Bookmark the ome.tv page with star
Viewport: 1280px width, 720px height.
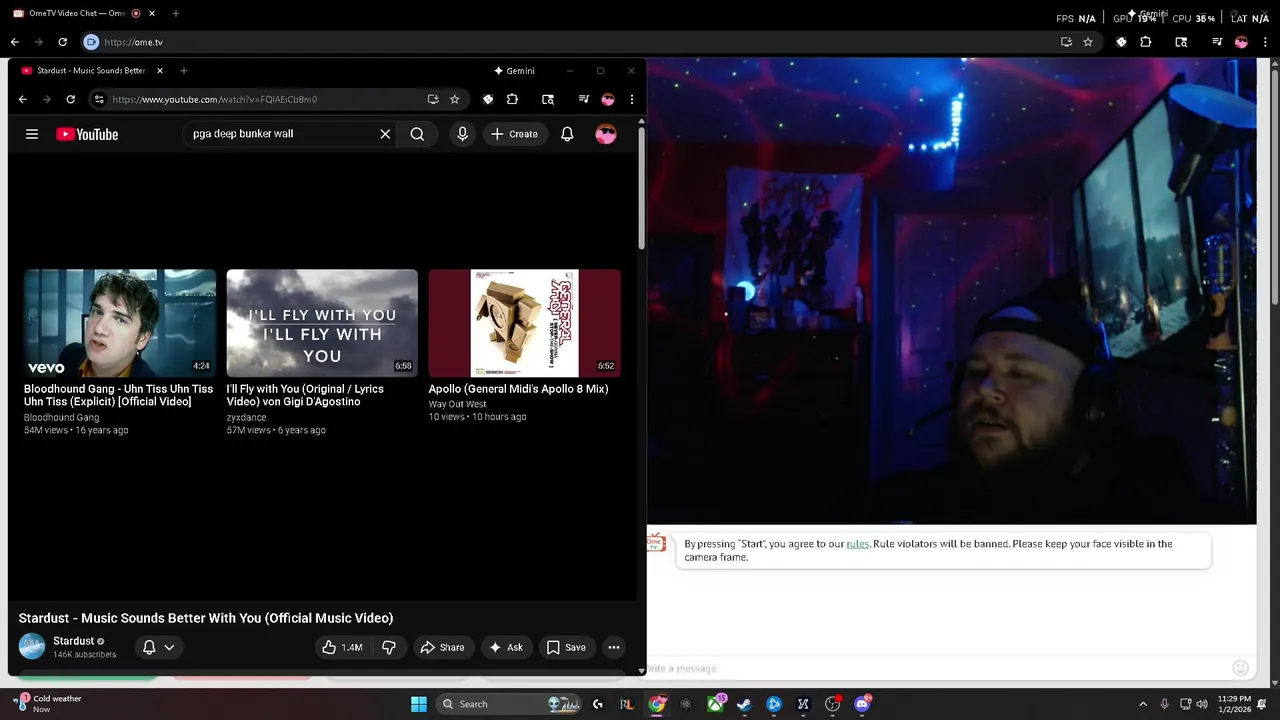pyautogui.click(x=1088, y=42)
